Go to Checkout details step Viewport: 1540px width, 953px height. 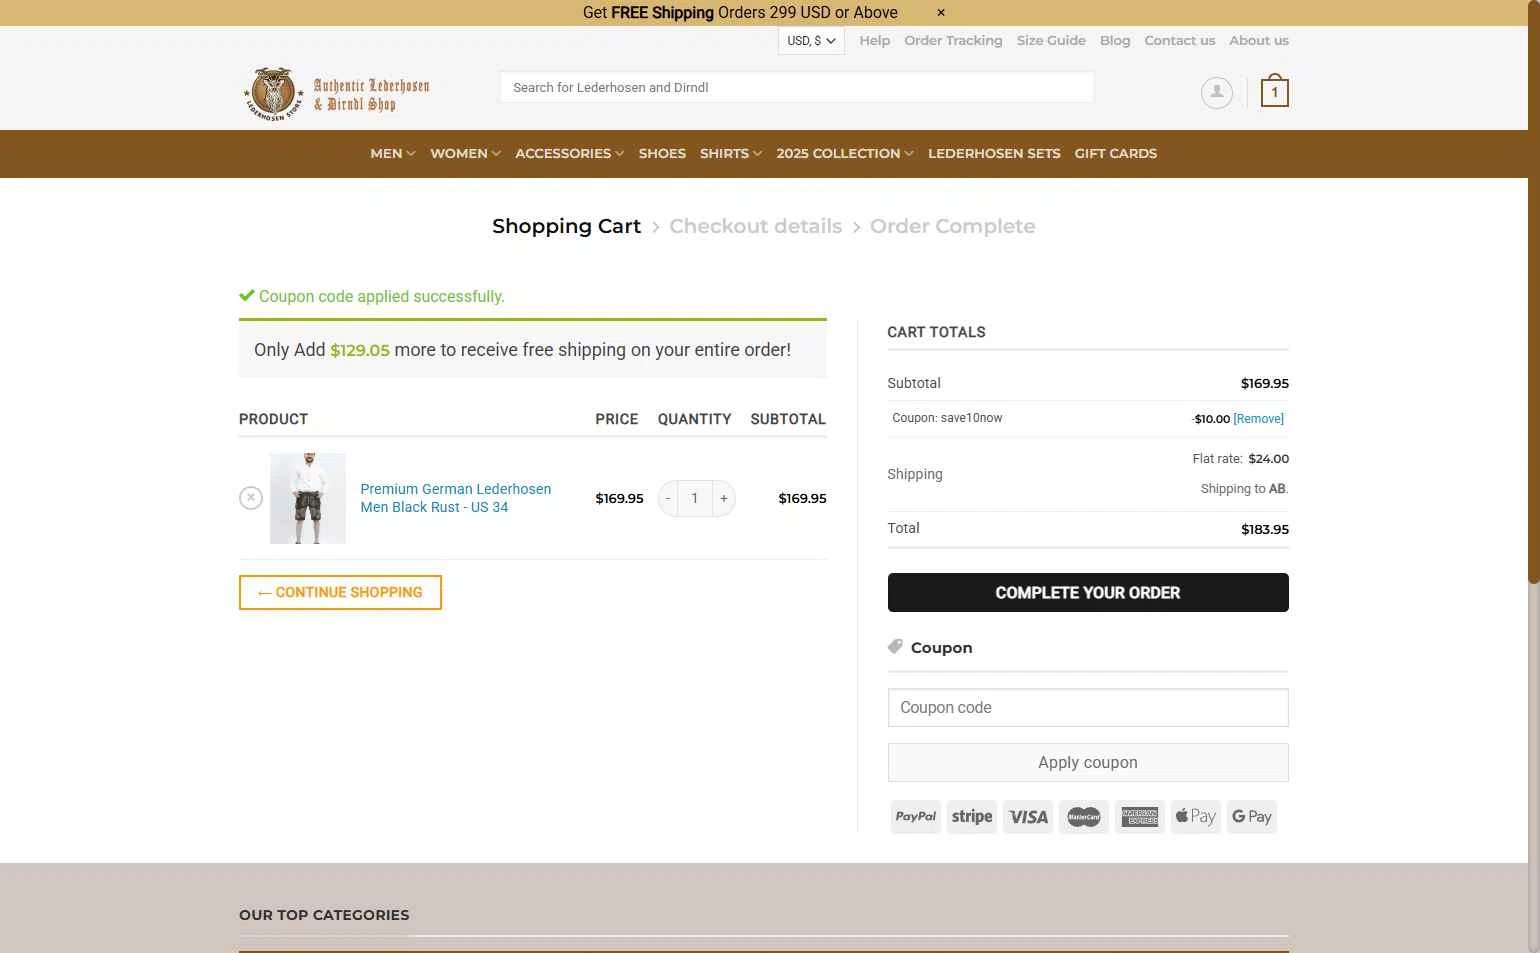755,226
